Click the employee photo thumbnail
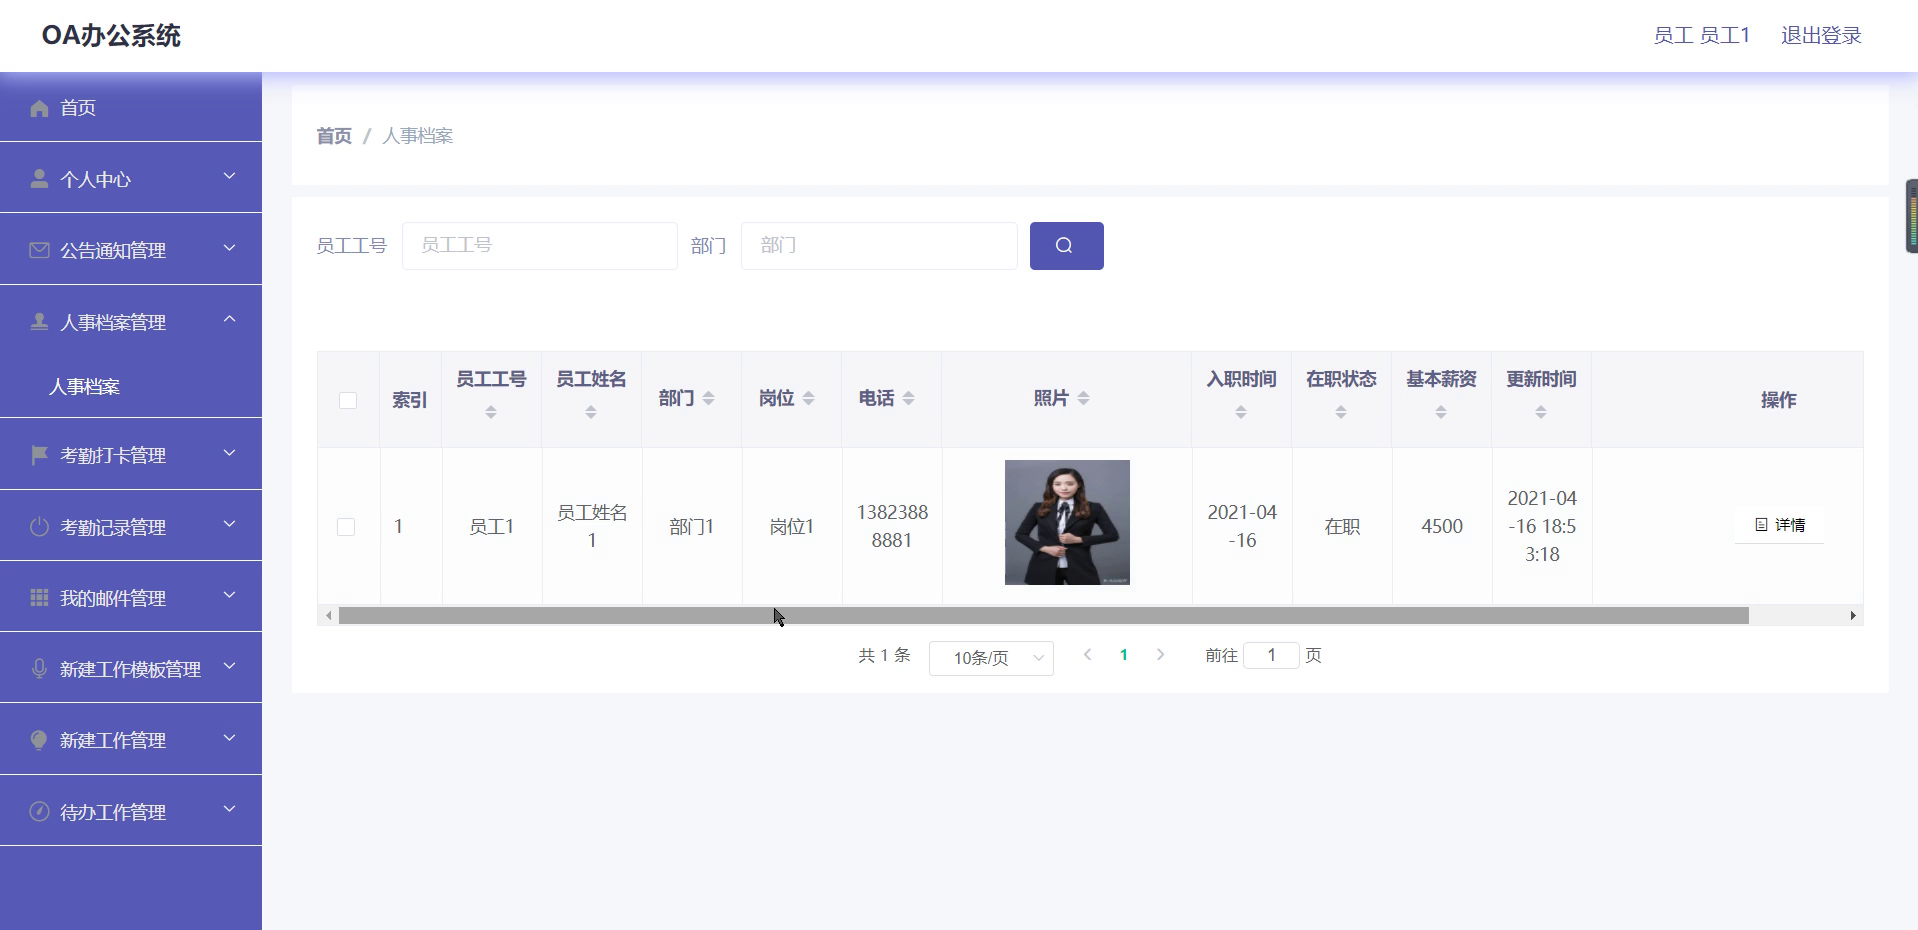The image size is (1918, 930). point(1067,522)
